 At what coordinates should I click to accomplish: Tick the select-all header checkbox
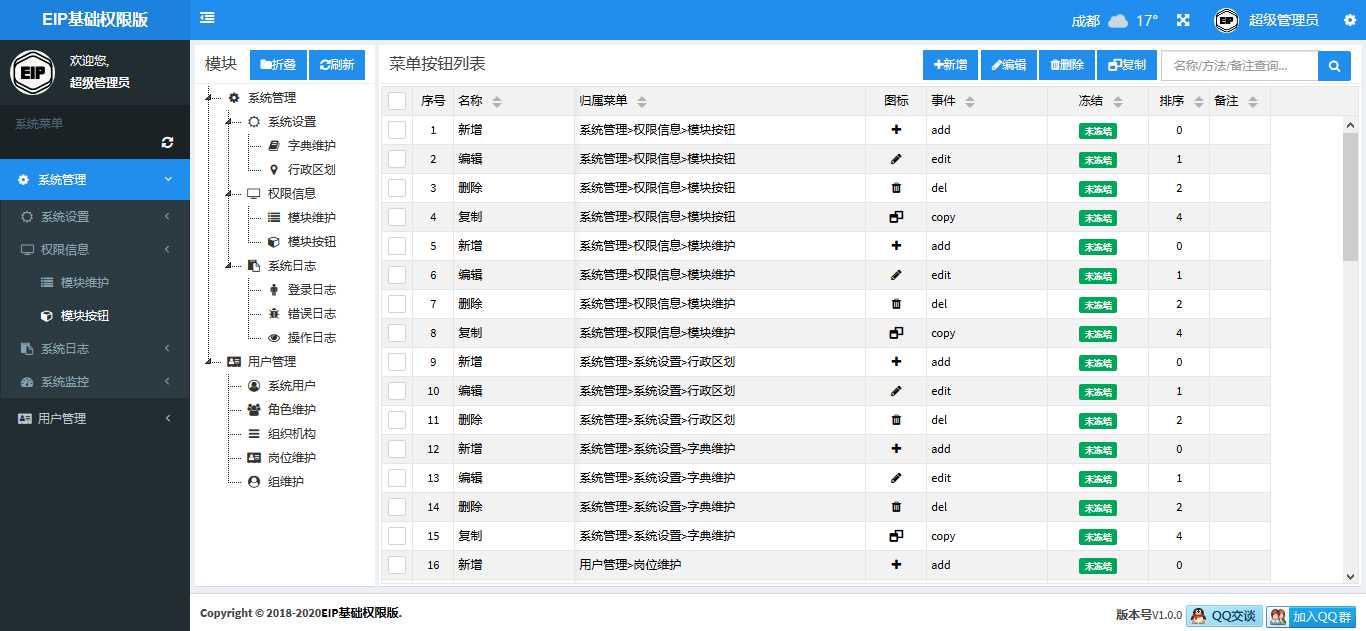(x=397, y=101)
